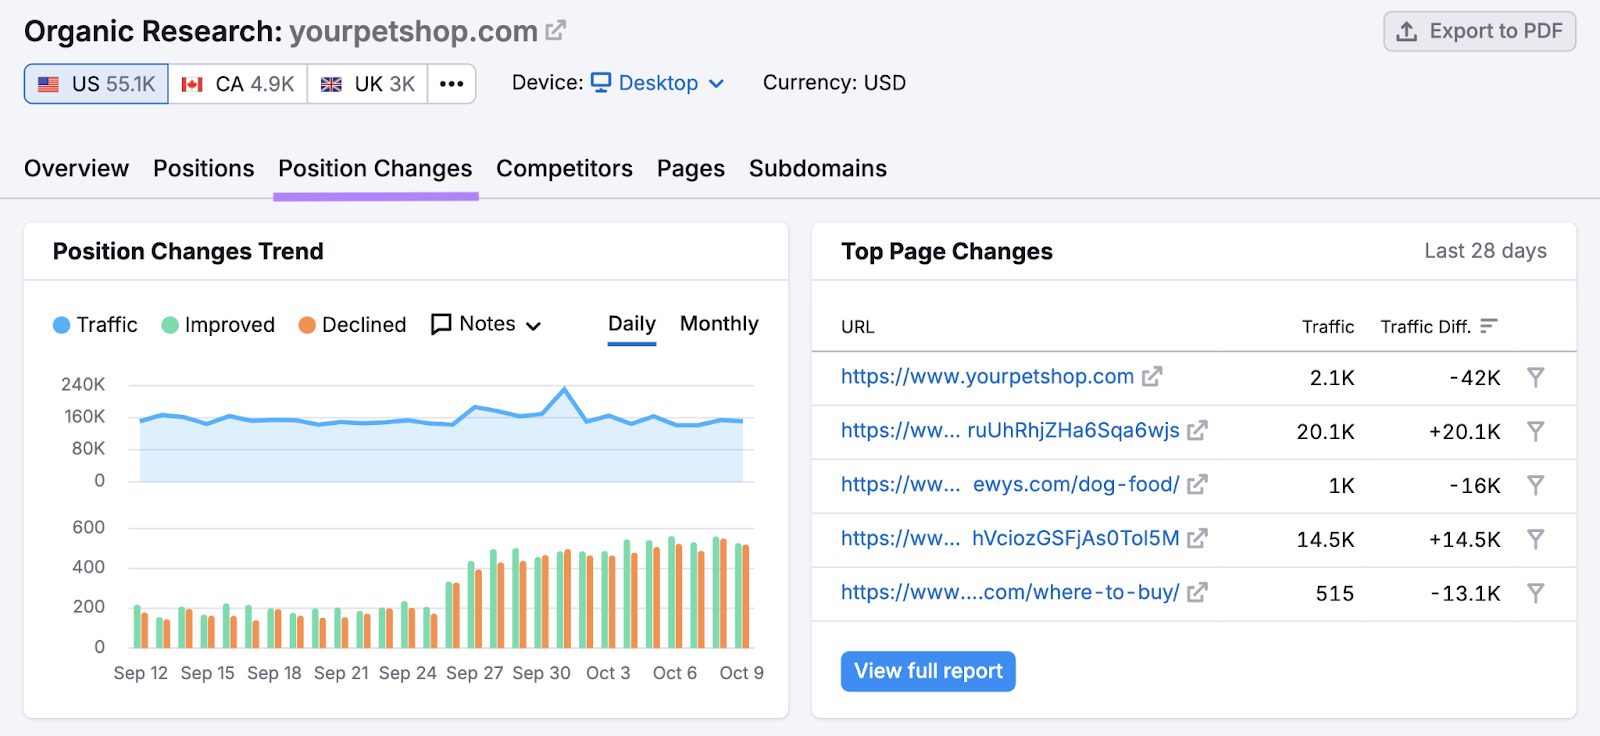Screen dimensions: 1600x736
Task: Toggle the Declined legend series
Action: point(352,325)
